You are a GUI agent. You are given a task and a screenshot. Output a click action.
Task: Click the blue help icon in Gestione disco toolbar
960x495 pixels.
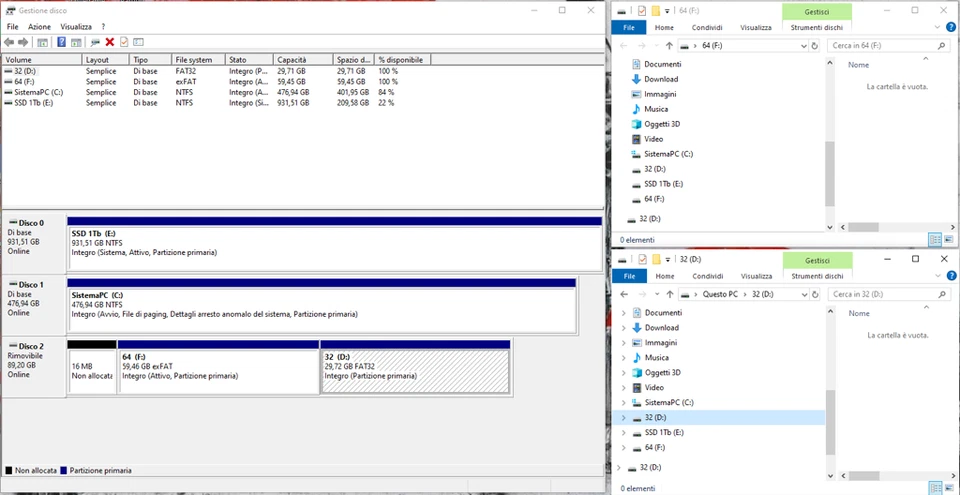click(61, 42)
